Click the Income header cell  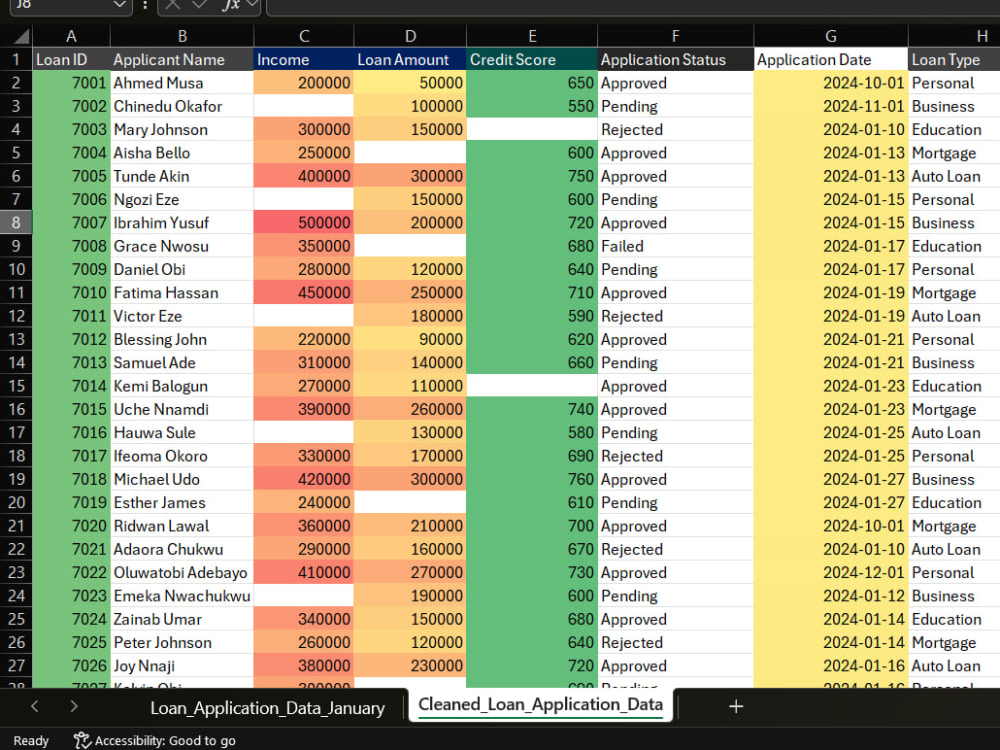[x=304, y=60]
